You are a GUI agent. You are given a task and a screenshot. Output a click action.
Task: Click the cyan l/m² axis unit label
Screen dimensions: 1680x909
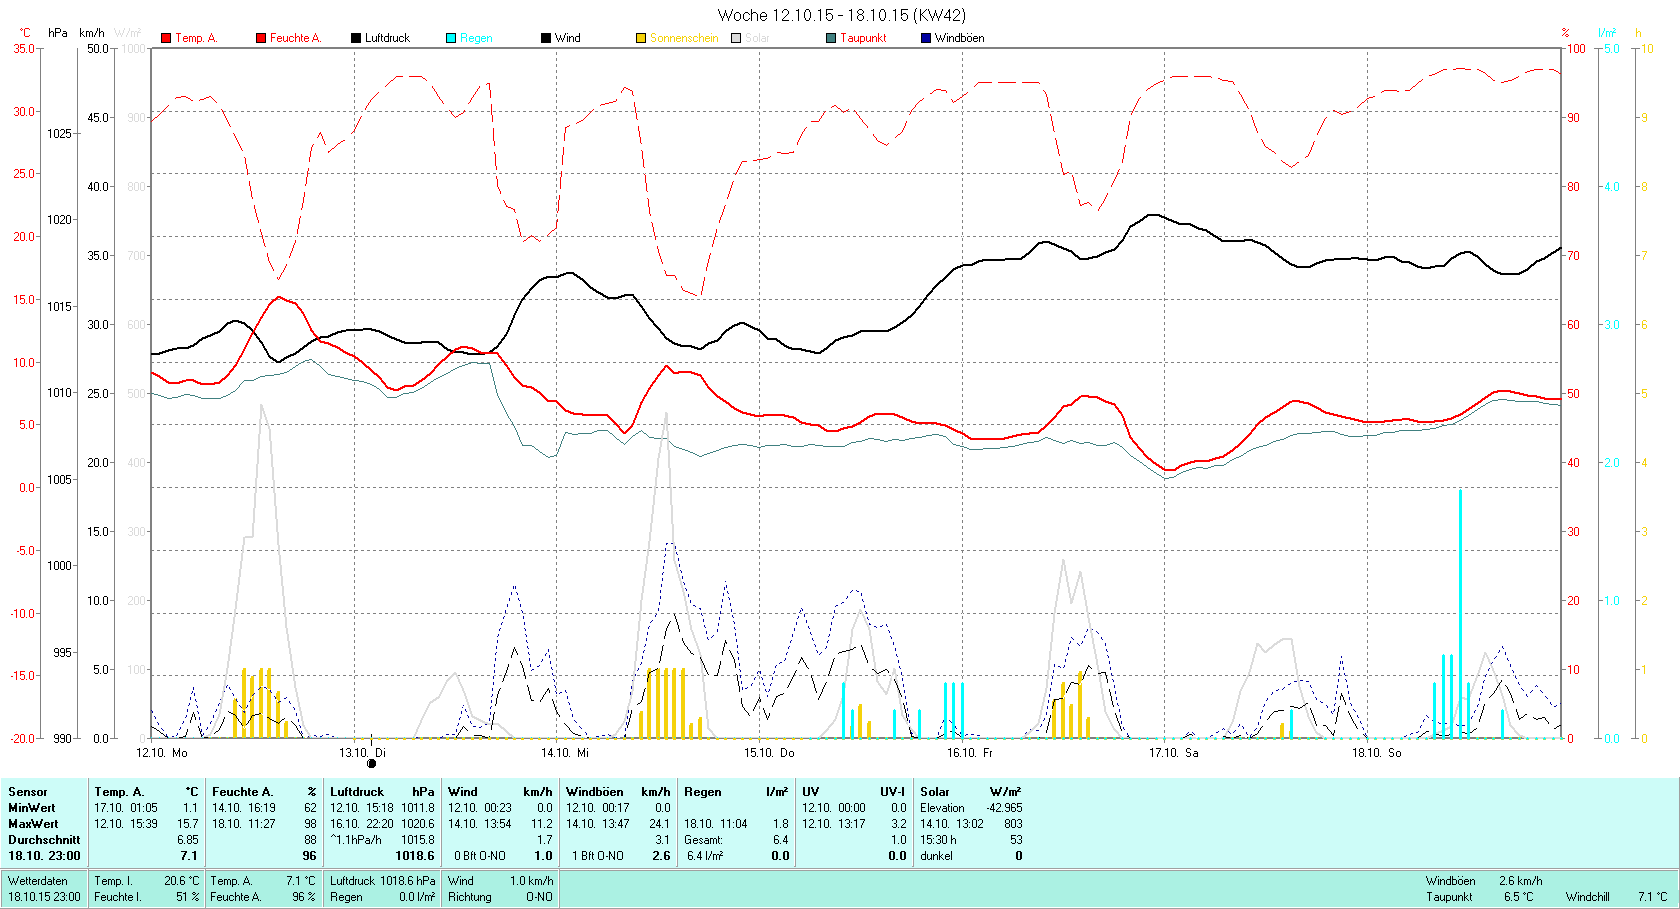(1607, 33)
